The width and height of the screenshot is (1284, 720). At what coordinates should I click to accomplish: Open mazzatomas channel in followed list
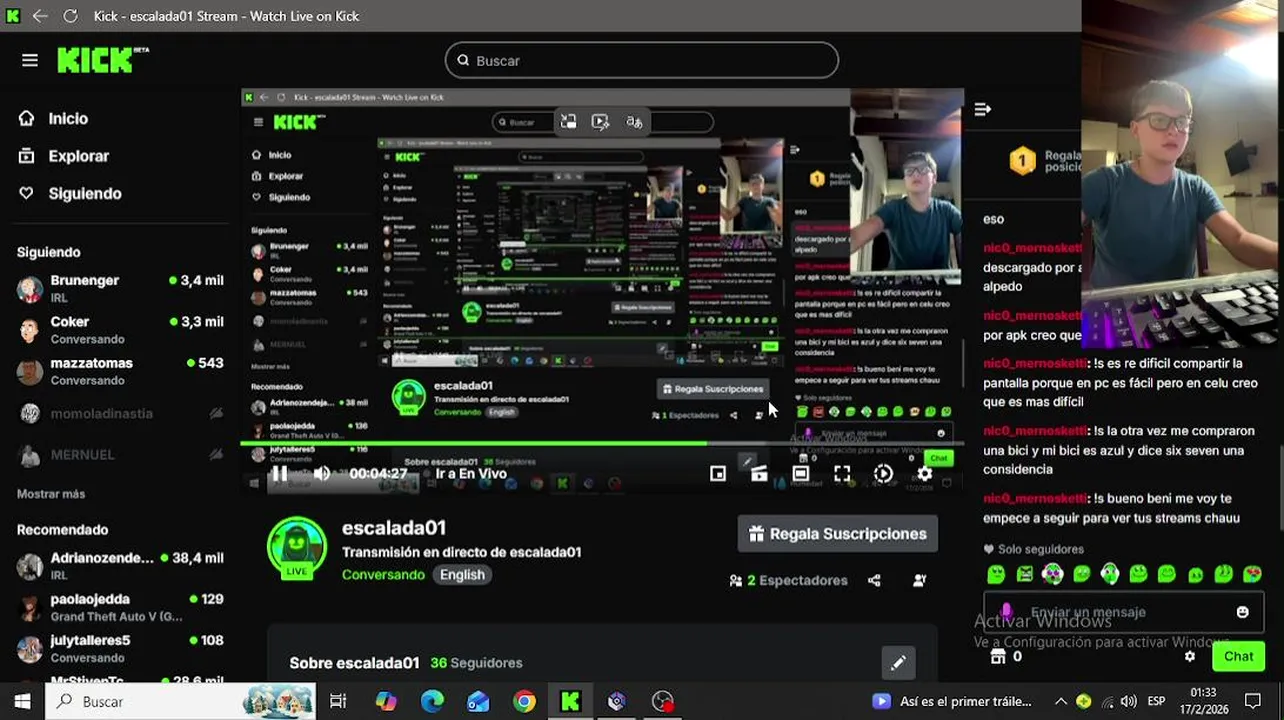[120, 371]
